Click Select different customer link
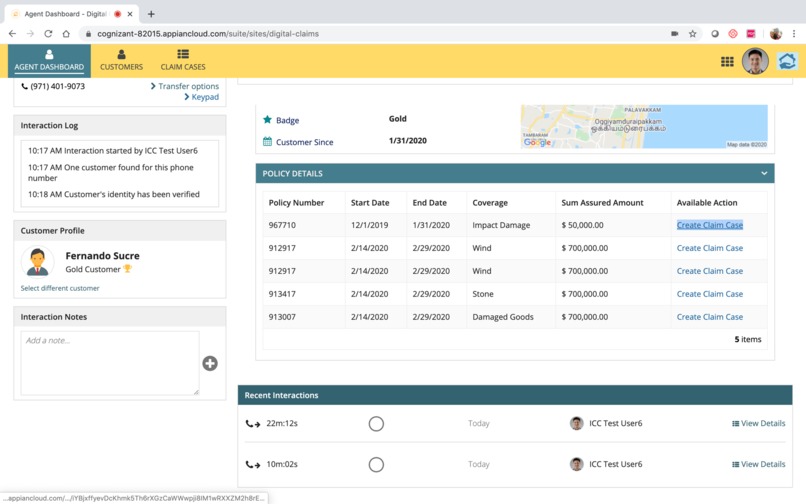Image resolution: width=806 pixels, height=504 pixels. (x=60, y=288)
